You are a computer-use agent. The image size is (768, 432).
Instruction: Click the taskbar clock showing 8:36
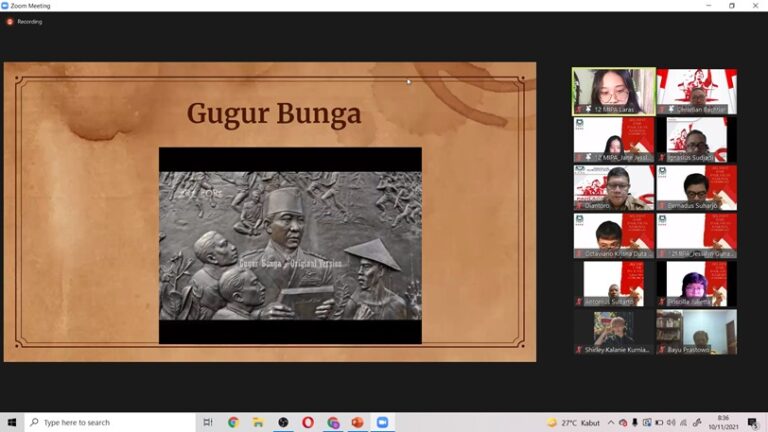[722, 422]
